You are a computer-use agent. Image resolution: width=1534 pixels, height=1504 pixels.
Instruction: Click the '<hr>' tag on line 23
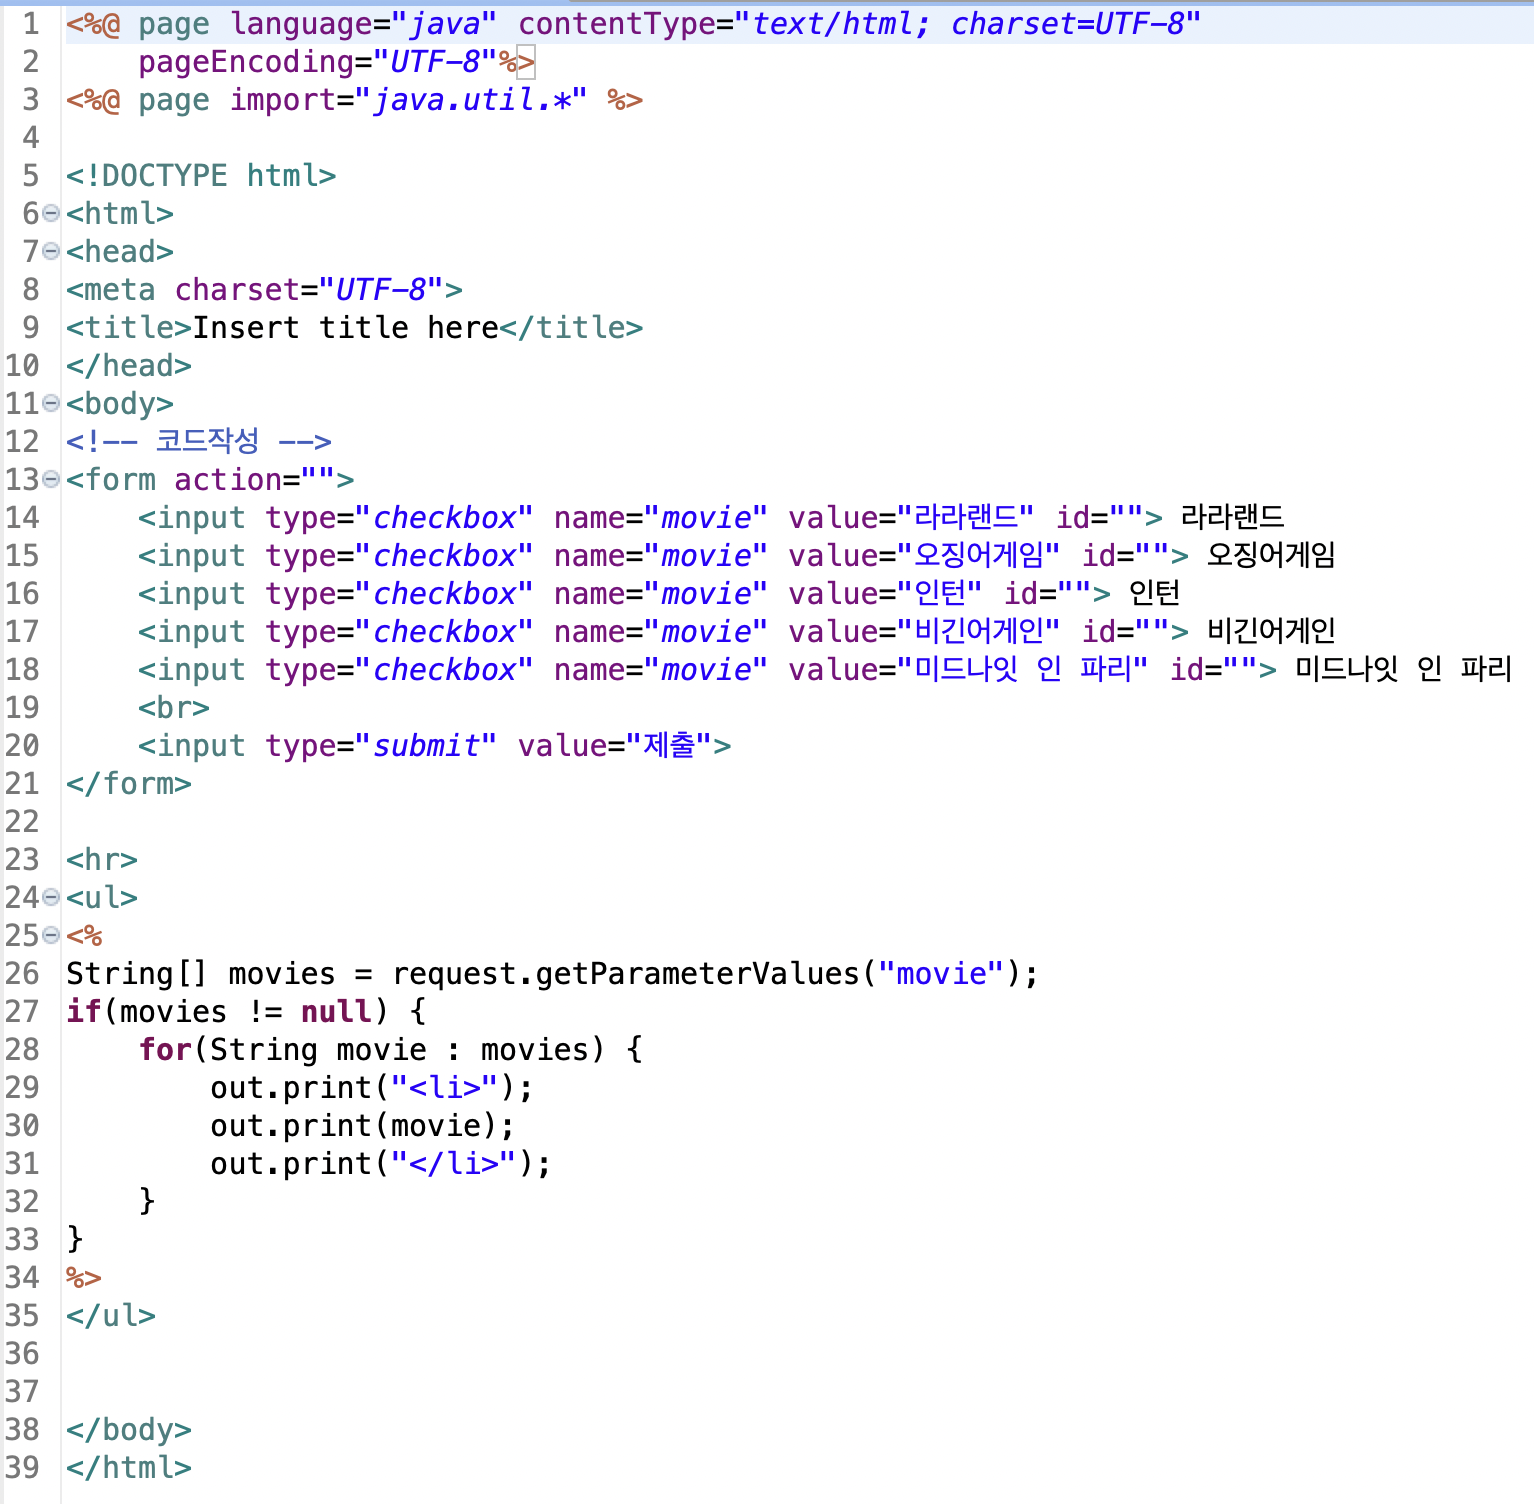click(102, 860)
